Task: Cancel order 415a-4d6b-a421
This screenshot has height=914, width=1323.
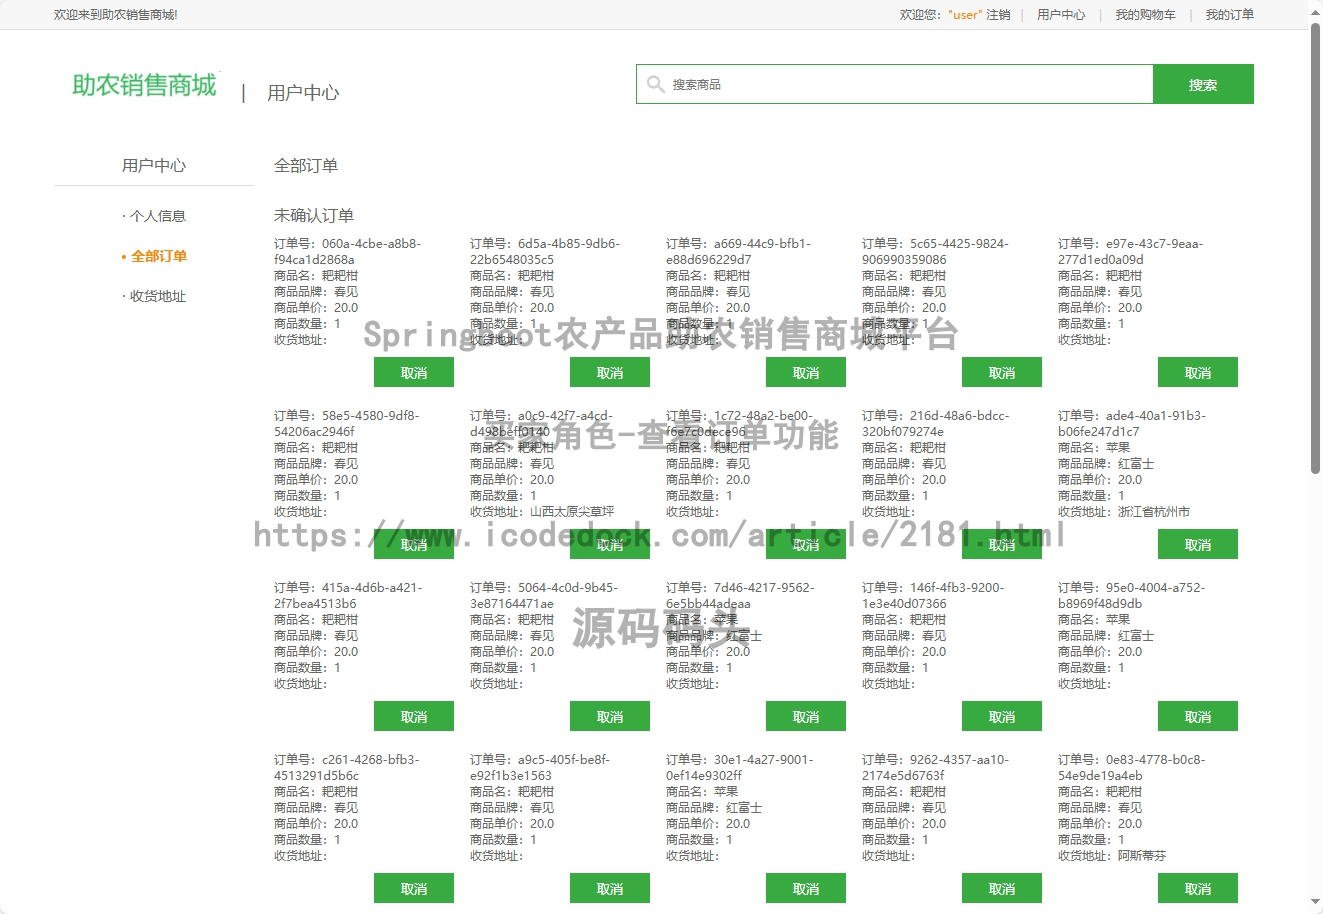Action: tap(414, 717)
